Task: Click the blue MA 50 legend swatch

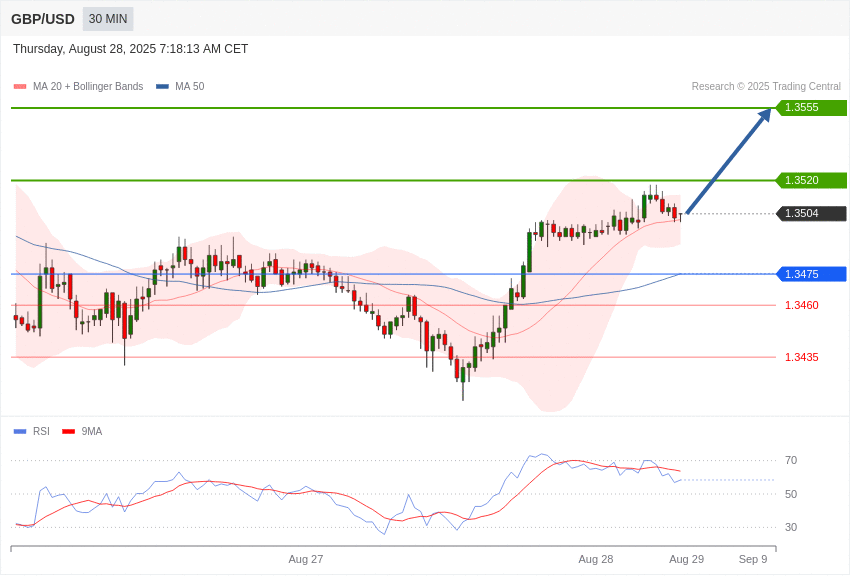Action: [162, 86]
